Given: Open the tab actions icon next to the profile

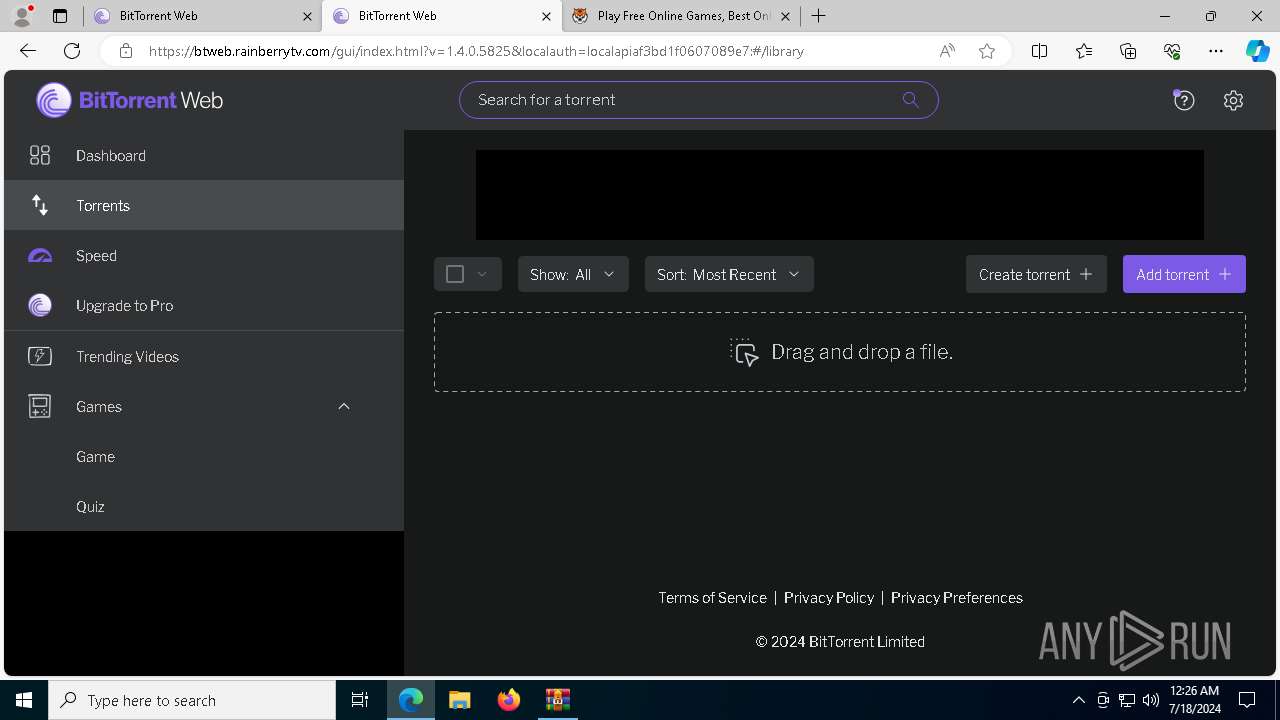Looking at the screenshot, I should 60,16.
